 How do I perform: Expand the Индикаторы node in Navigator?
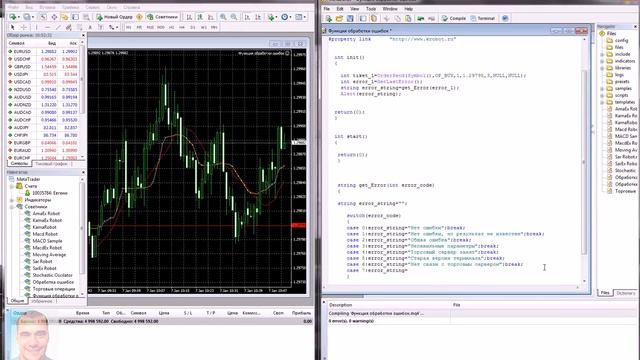click(x=12, y=200)
